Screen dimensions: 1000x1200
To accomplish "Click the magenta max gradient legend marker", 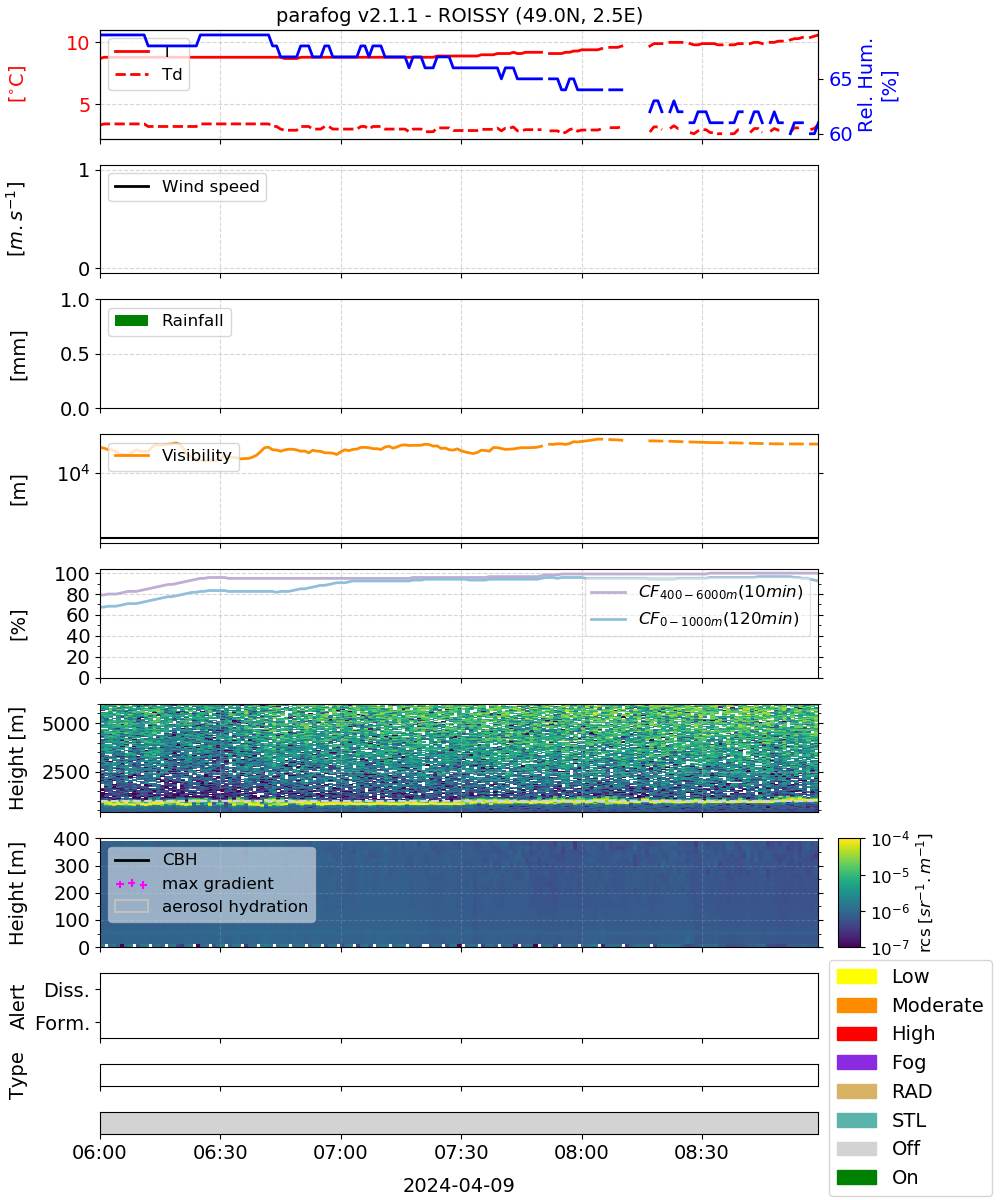I will point(132,884).
